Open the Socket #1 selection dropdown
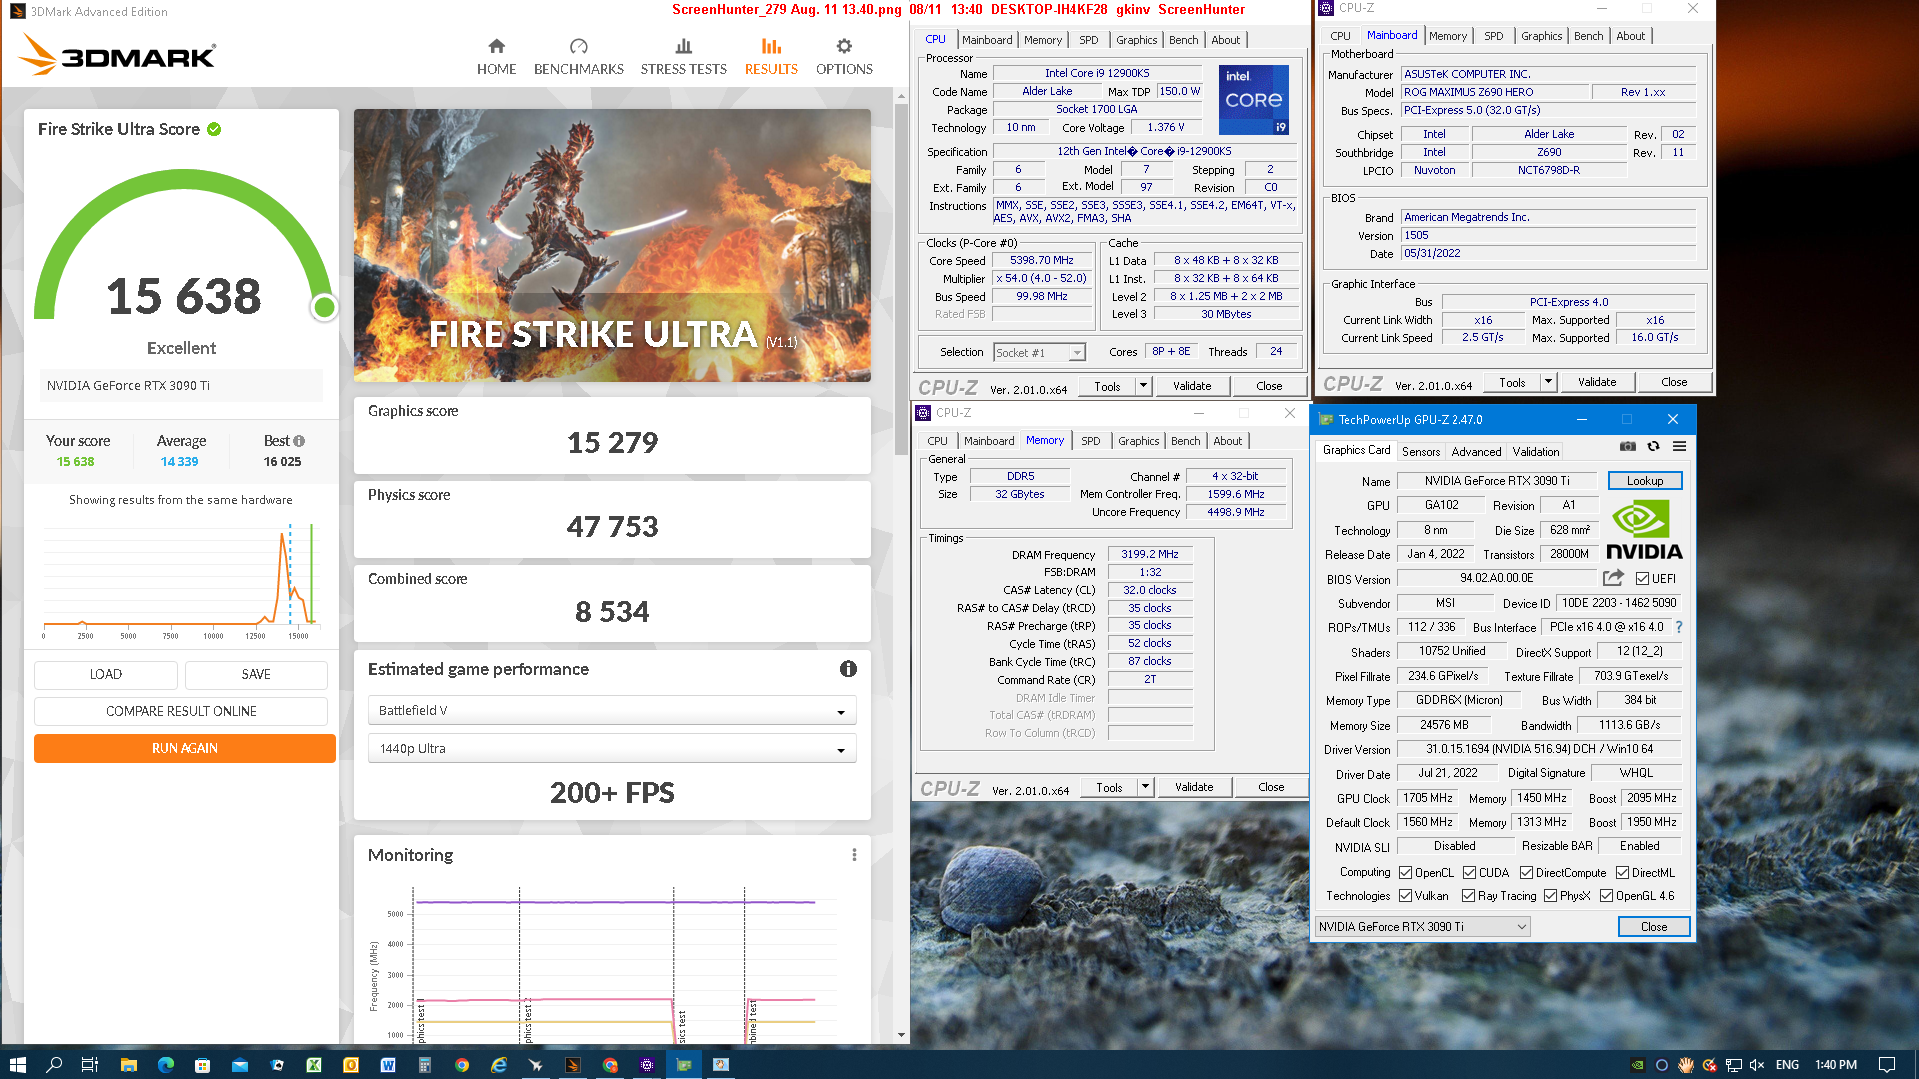 1039,352
